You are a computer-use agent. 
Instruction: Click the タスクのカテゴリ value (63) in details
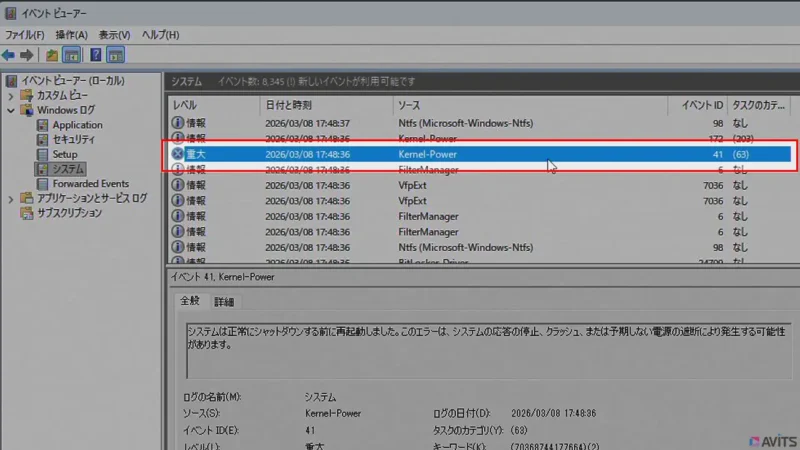pos(519,430)
